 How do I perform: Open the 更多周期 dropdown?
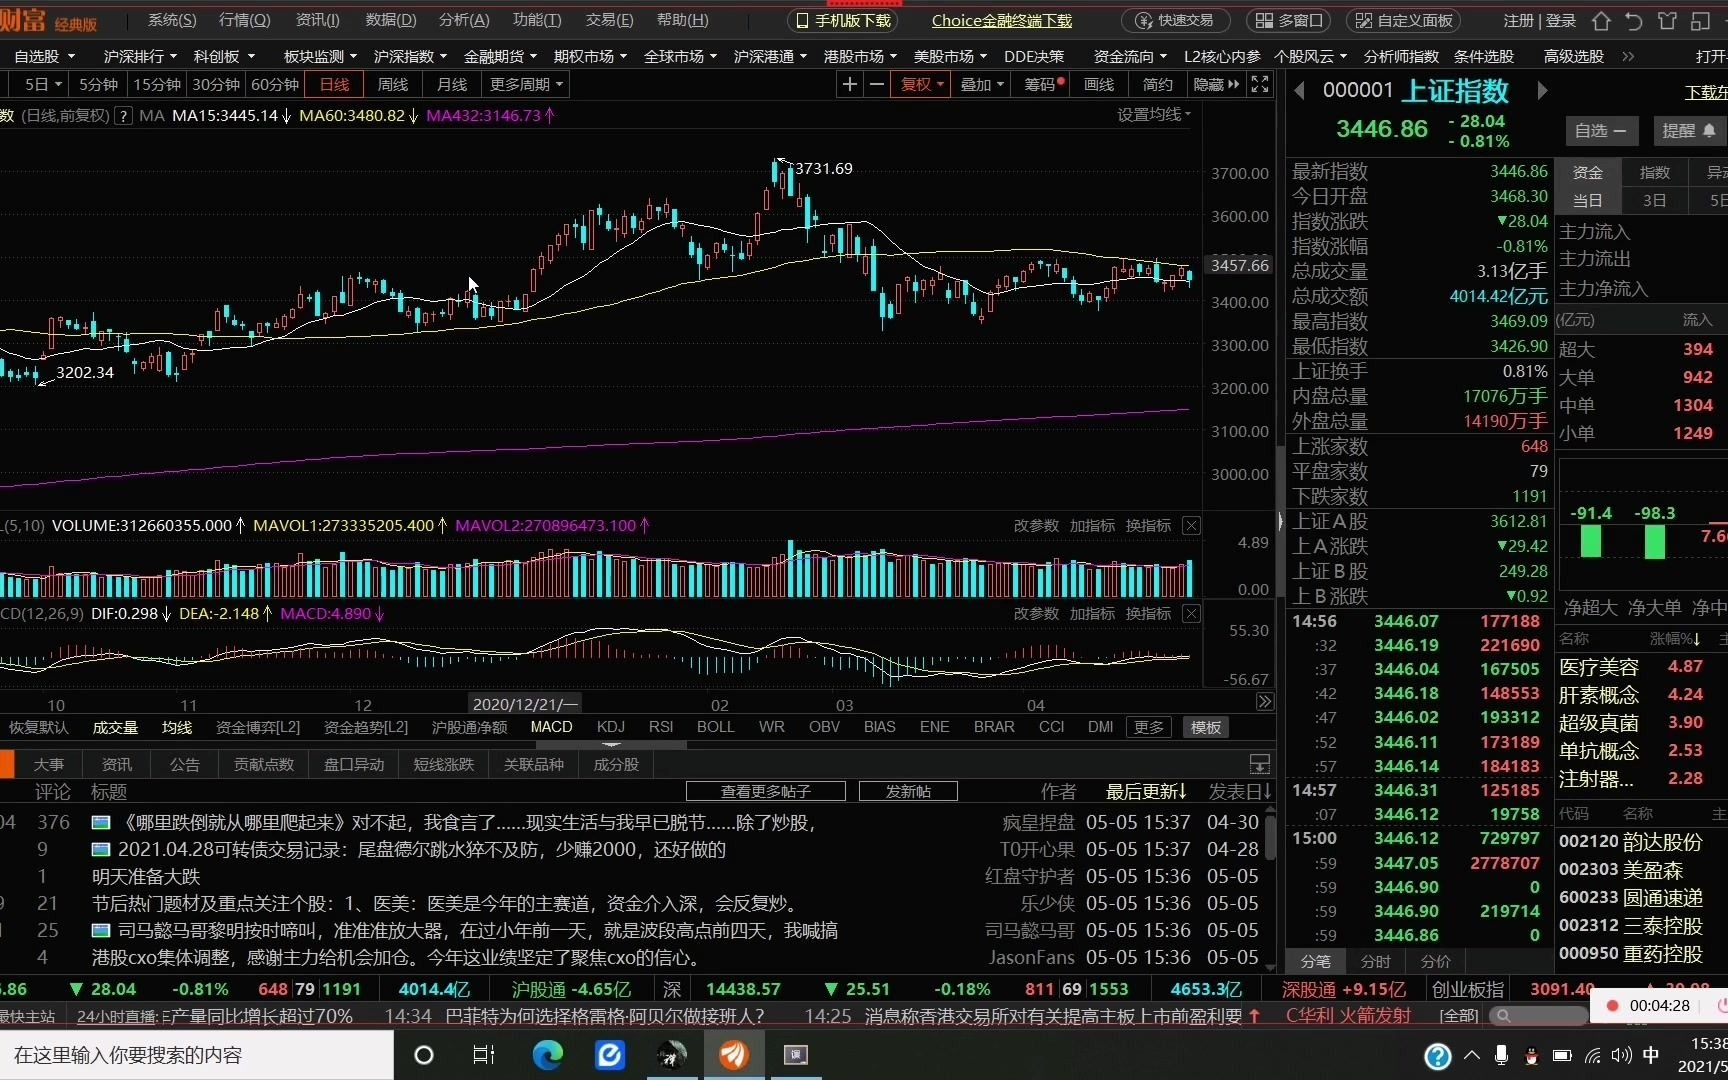point(526,85)
